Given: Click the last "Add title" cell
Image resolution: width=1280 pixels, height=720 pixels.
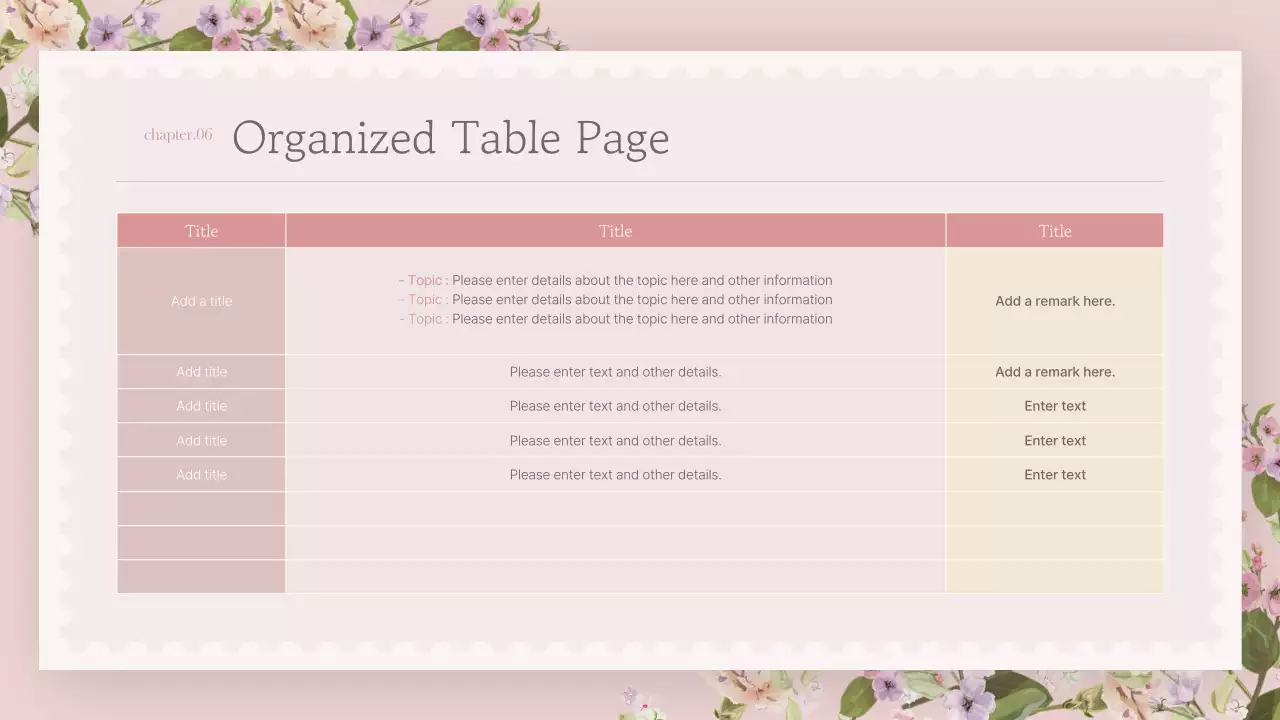Looking at the screenshot, I should [x=201, y=475].
